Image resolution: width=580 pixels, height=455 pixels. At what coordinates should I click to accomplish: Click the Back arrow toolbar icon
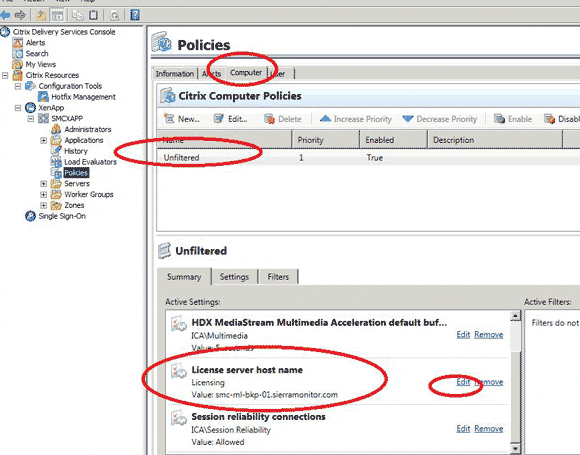click(x=5, y=15)
